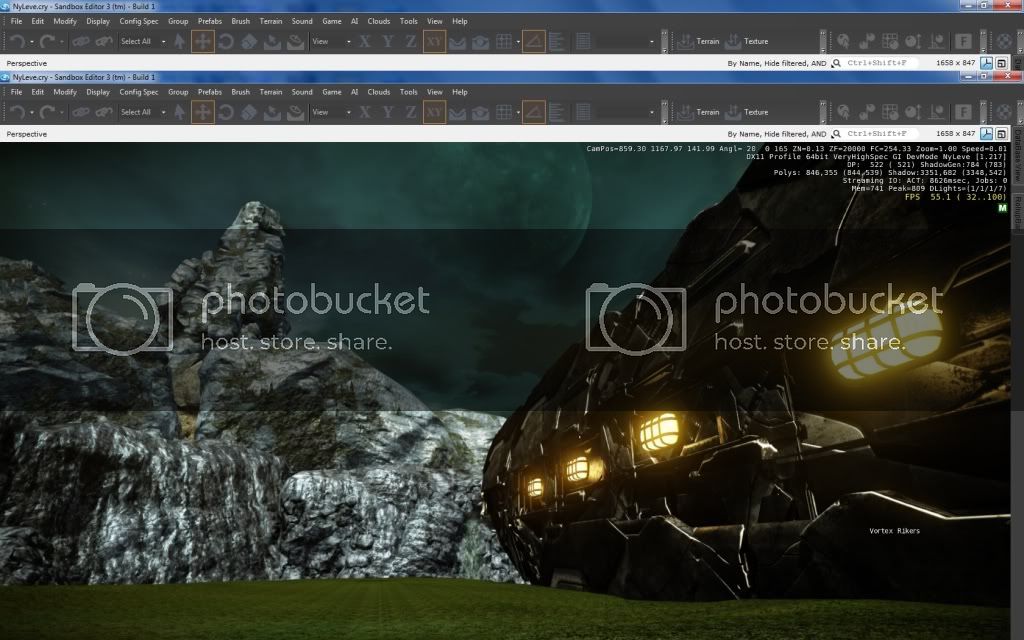Viewport: 1024px width, 640px height.
Task: Toggle the angle snap in the lower toolbar
Action: pos(533,112)
